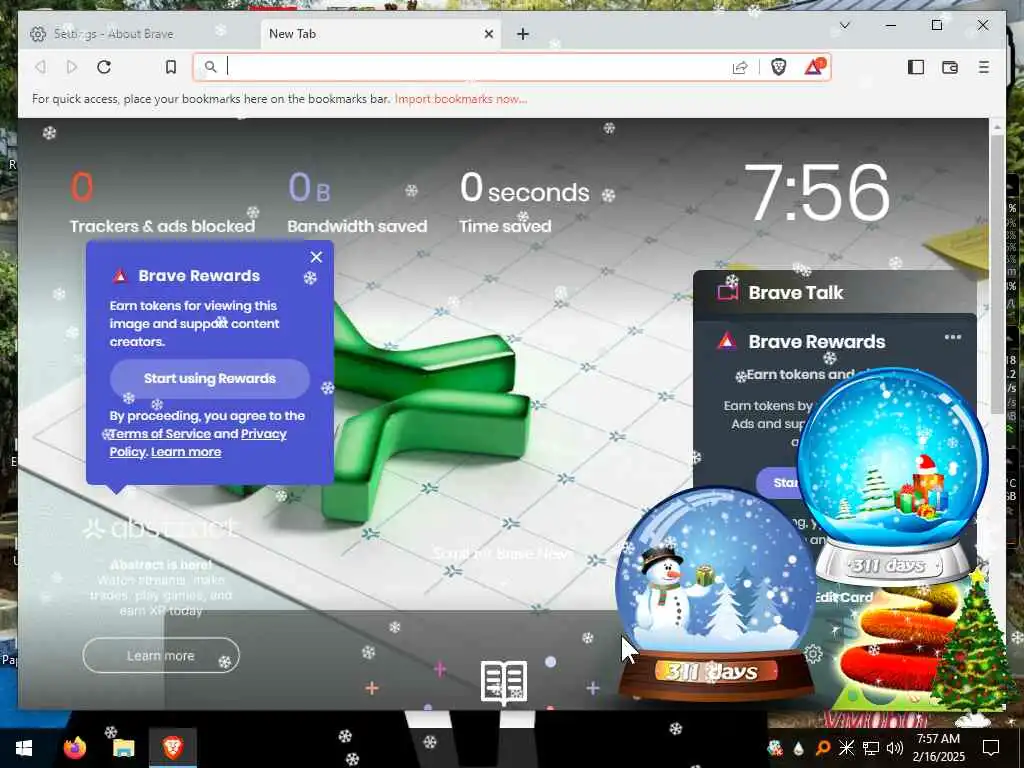This screenshot has width=1024, height=768.
Task: Open new tab customize gear icon
Action: pos(813,654)
